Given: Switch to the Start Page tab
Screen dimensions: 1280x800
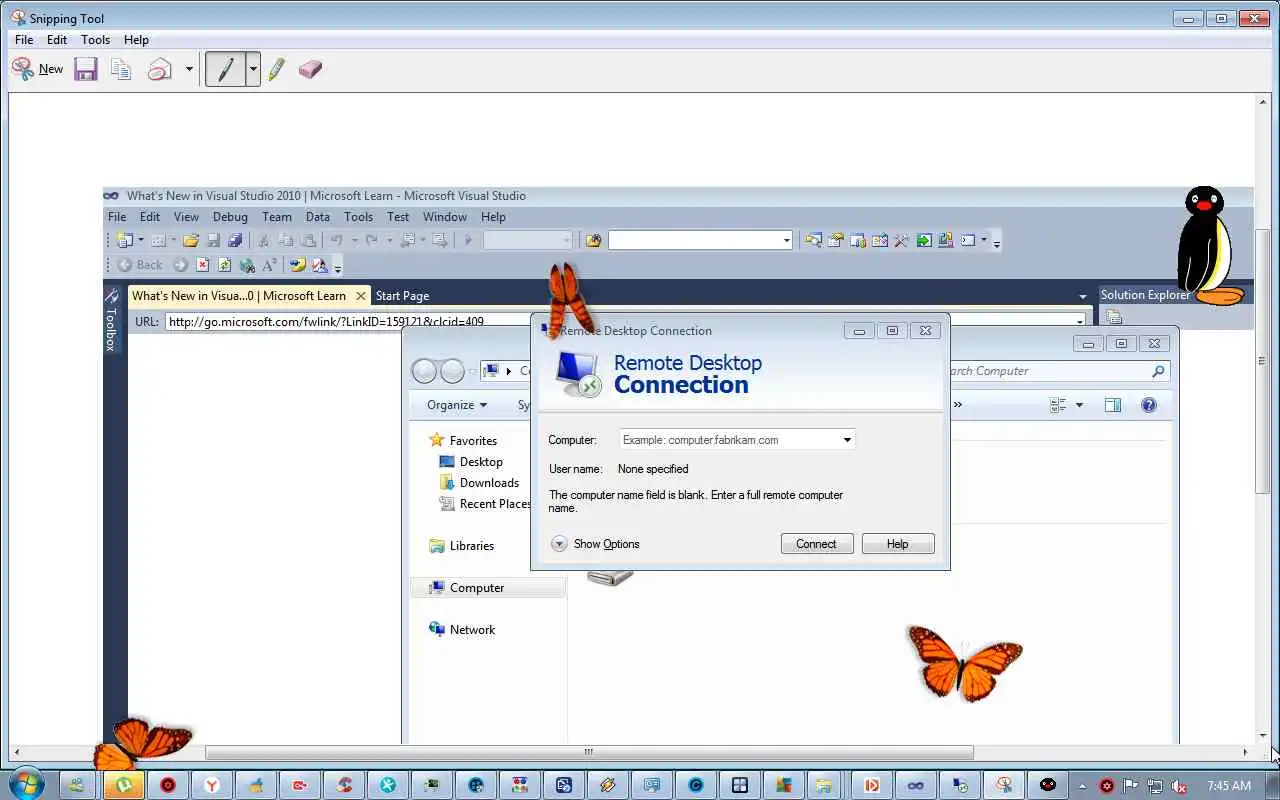Looking at the screenshot, I should tap(402, 296).
